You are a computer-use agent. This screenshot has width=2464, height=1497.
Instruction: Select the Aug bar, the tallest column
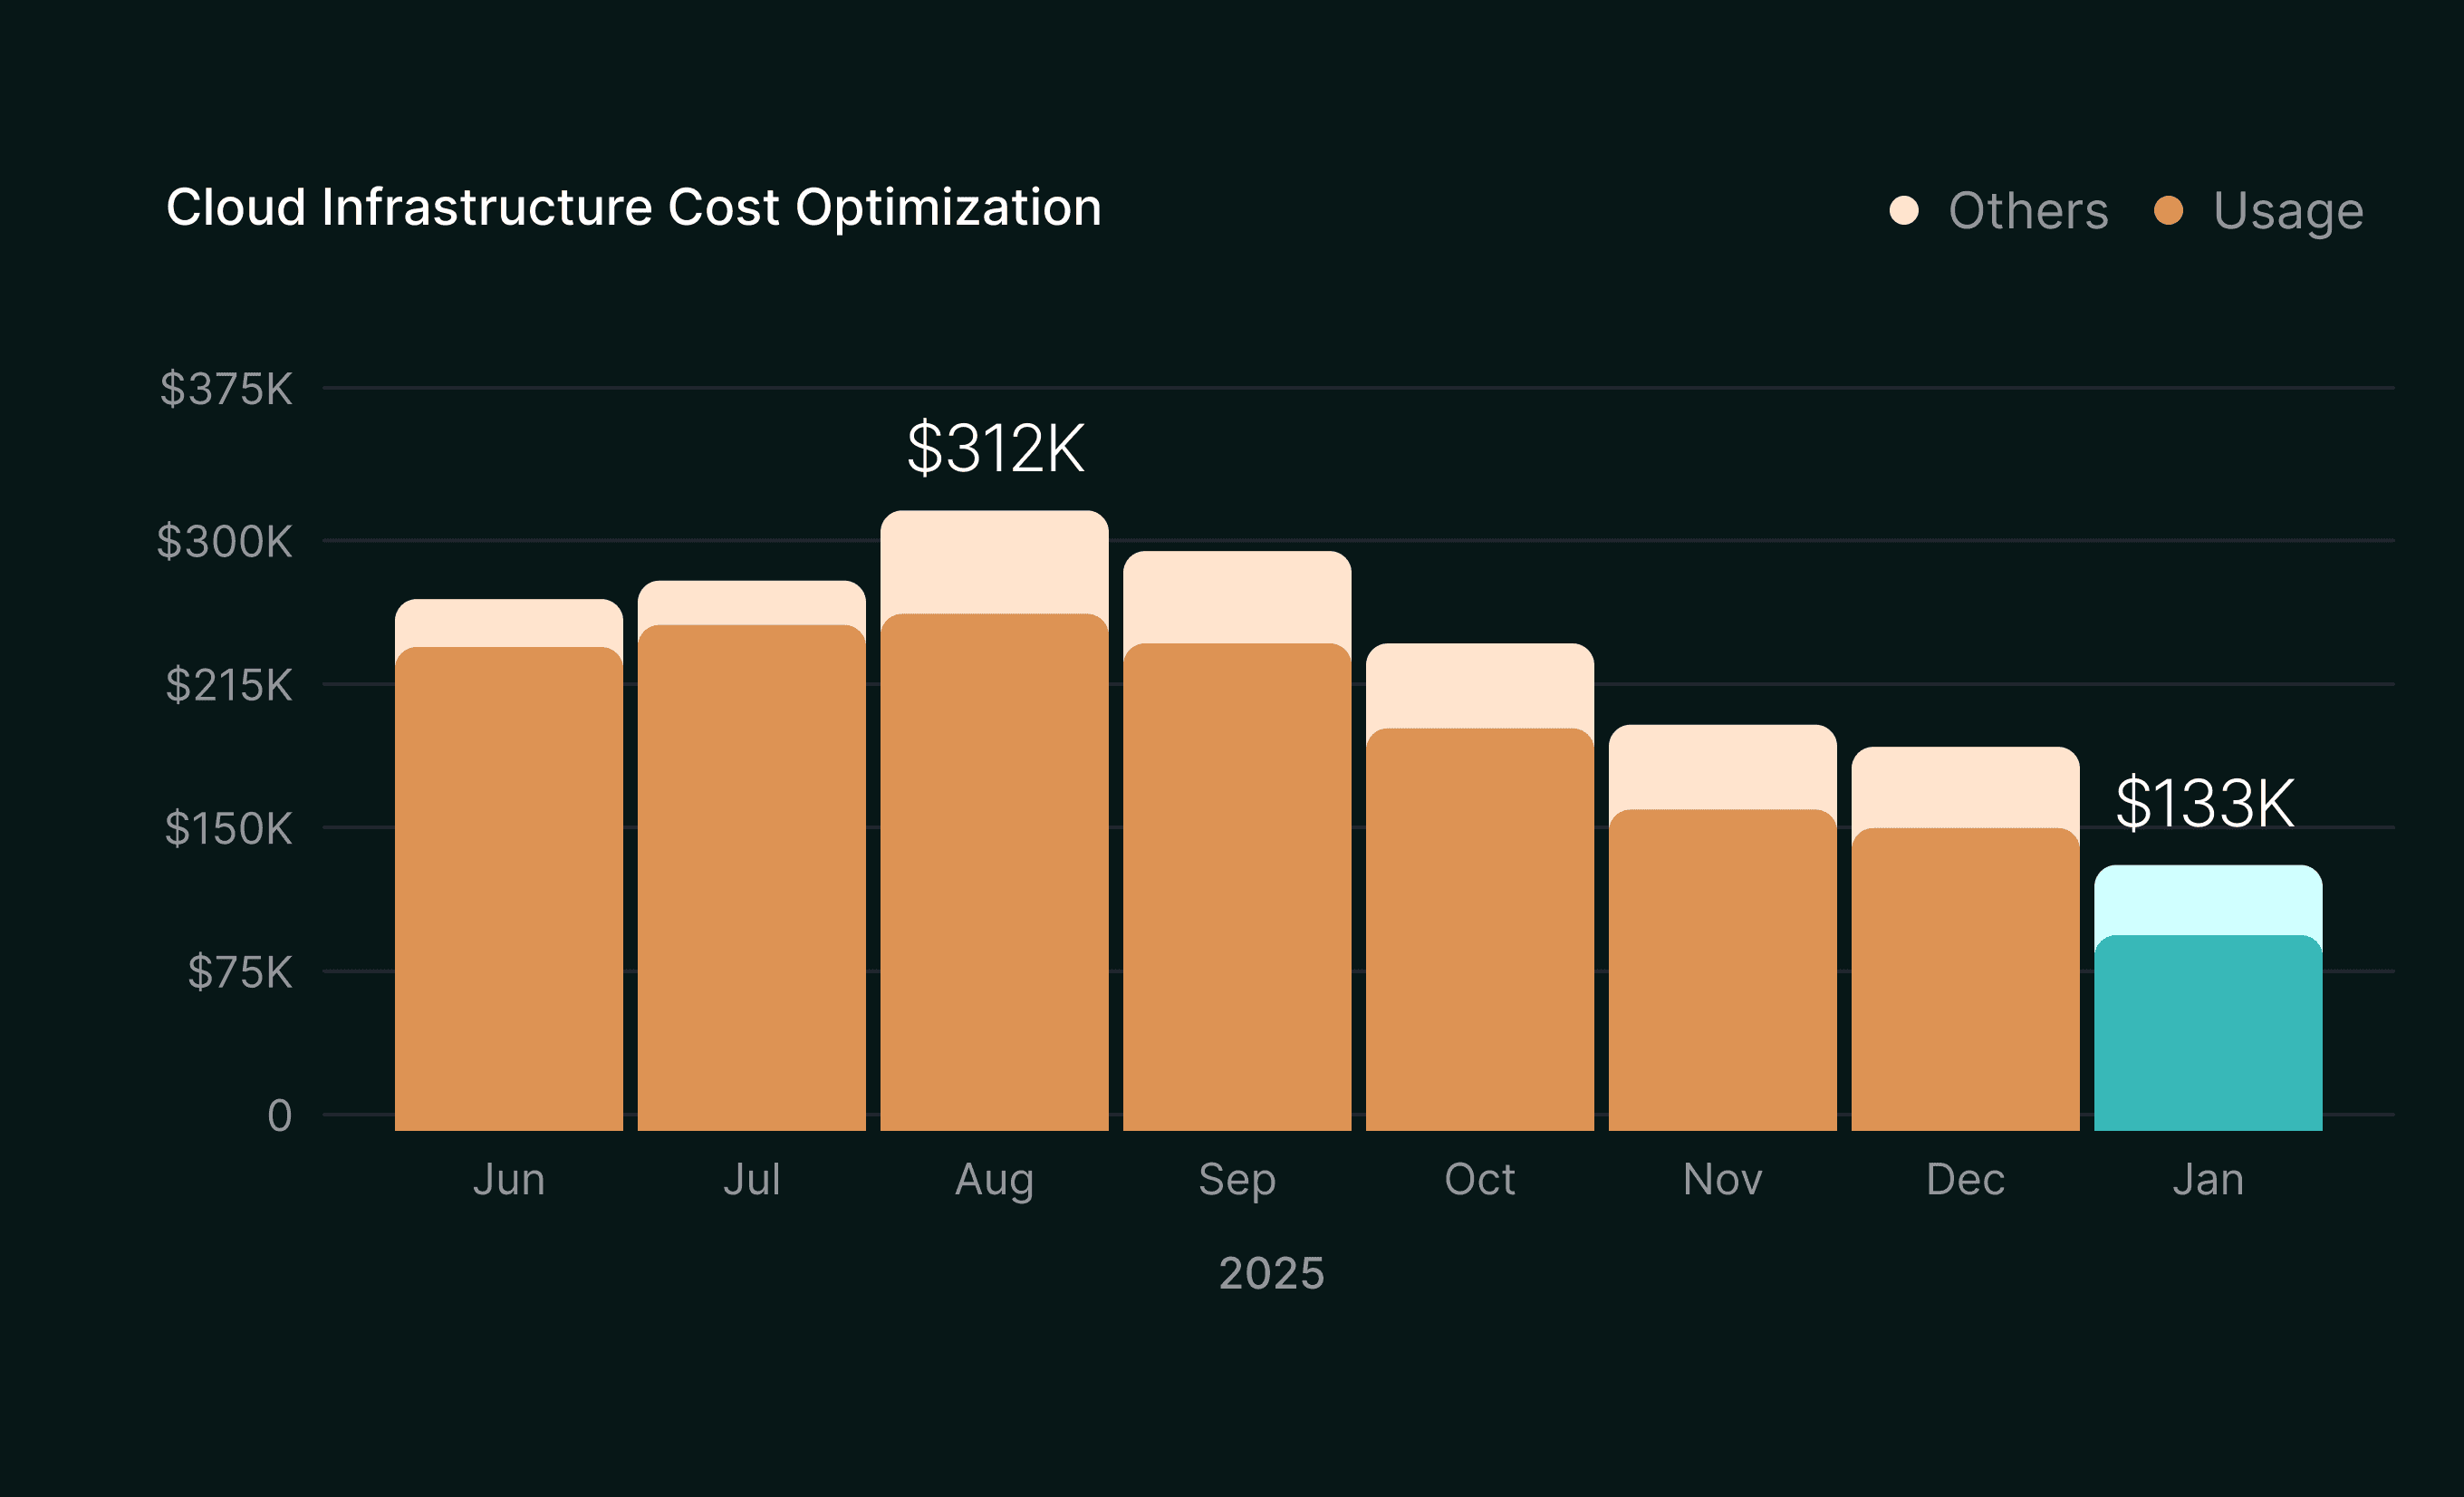tap(995, 850)
